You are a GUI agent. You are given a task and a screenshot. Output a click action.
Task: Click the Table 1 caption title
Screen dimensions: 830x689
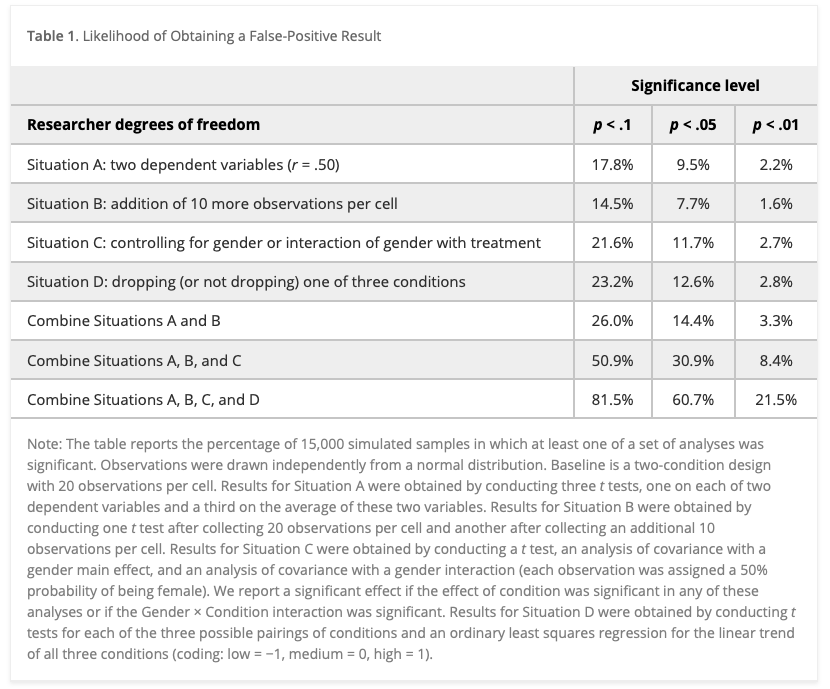coord(204,36)
